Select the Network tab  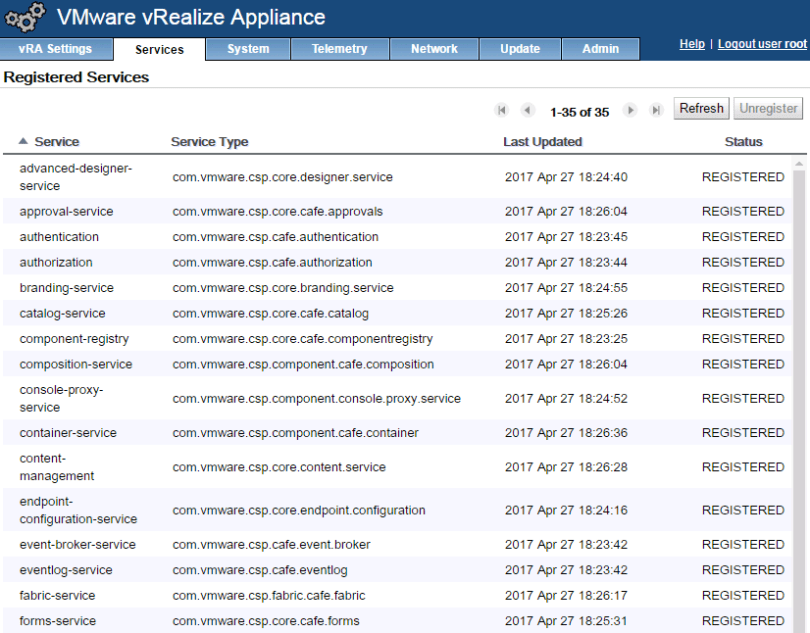pyautogui.click(x=434, y=49)
